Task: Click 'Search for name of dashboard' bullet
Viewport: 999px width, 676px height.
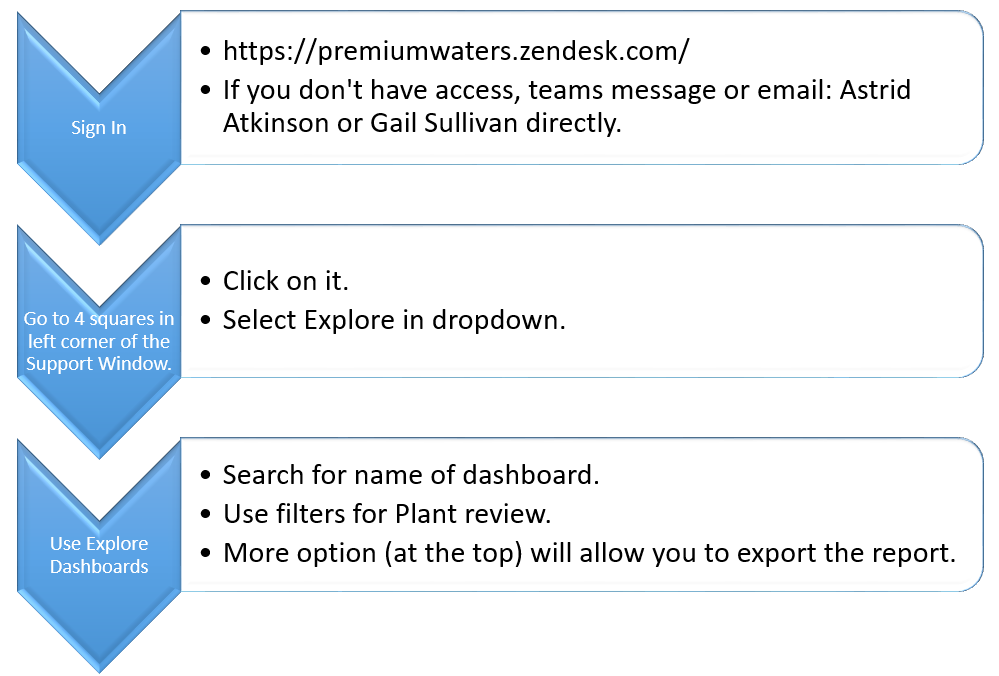Action: click(x=411, y=475)
